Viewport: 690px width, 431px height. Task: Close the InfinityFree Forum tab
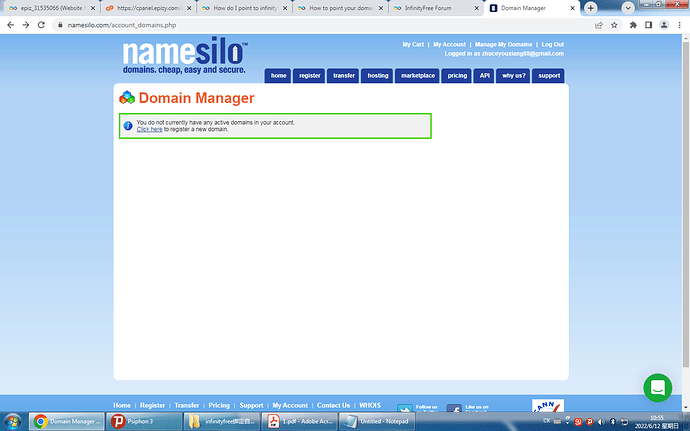pos(477,8)
